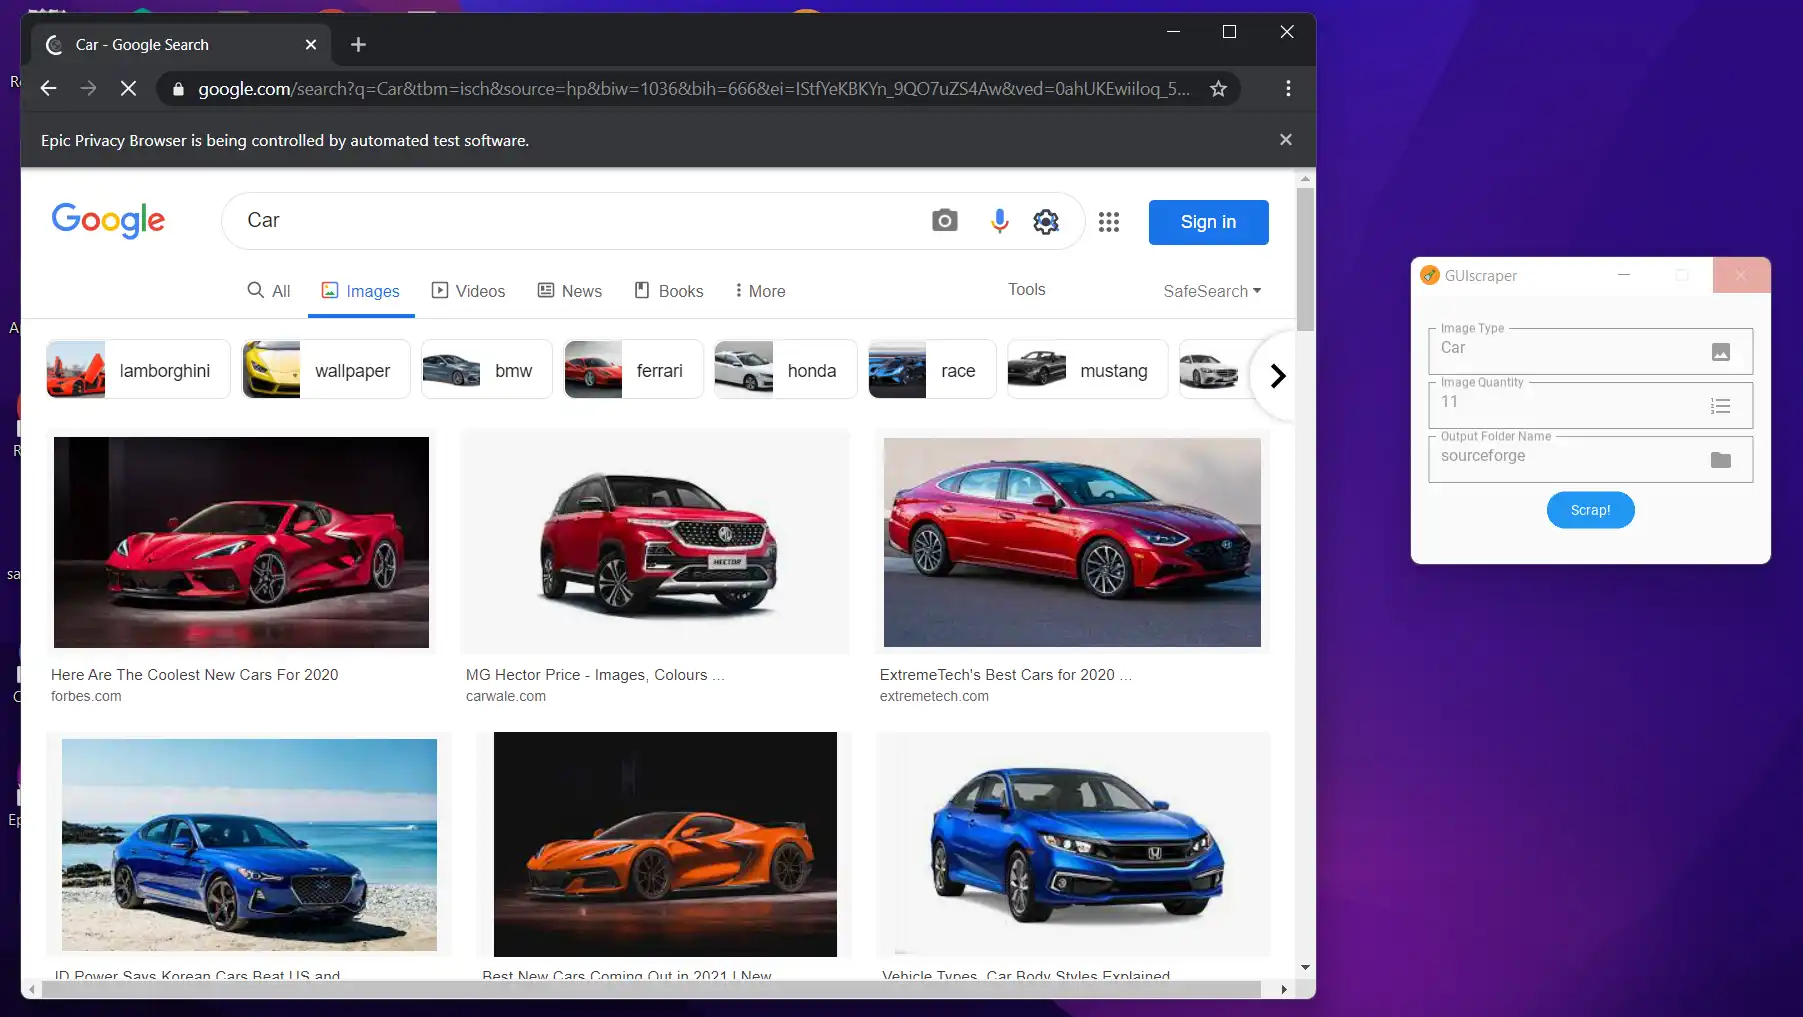Click the vertical page scrollbar thumb

1305,258
